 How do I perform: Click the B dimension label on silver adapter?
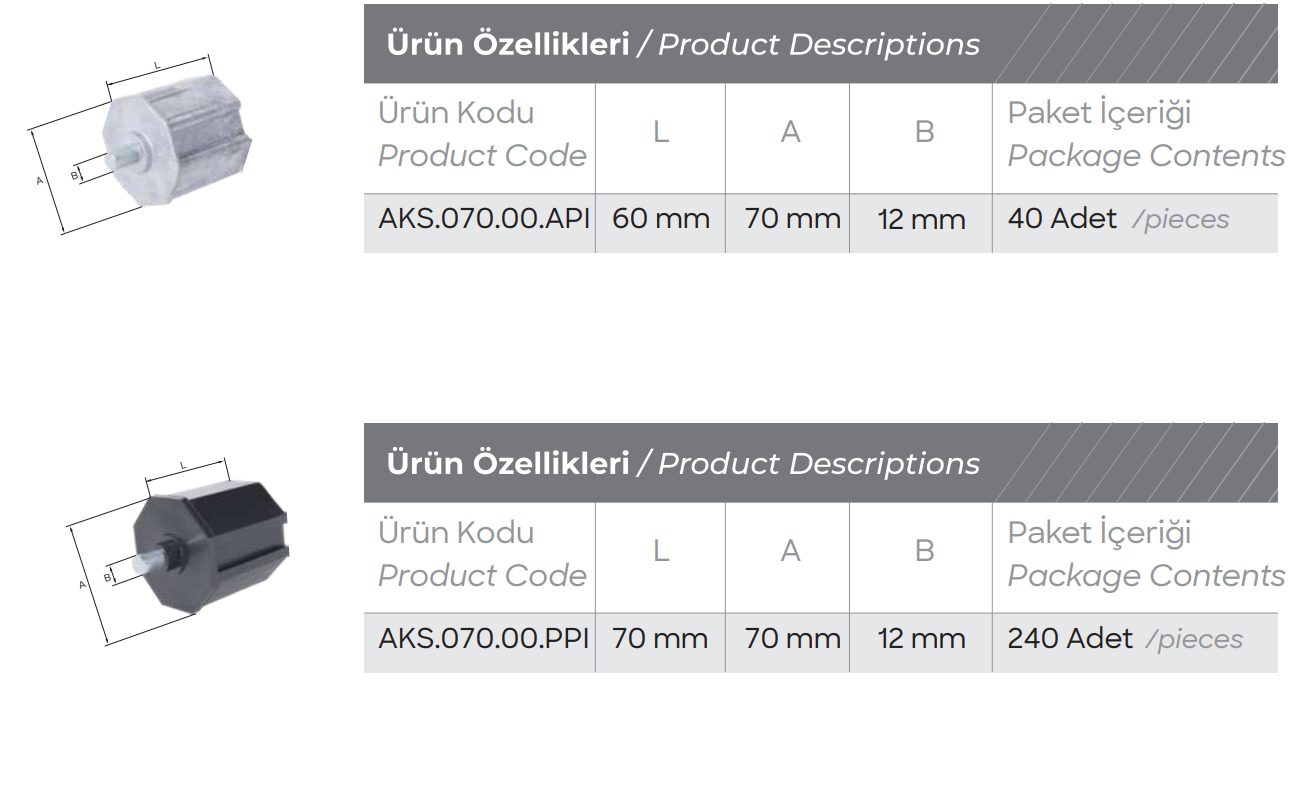[x=74, y=176]
